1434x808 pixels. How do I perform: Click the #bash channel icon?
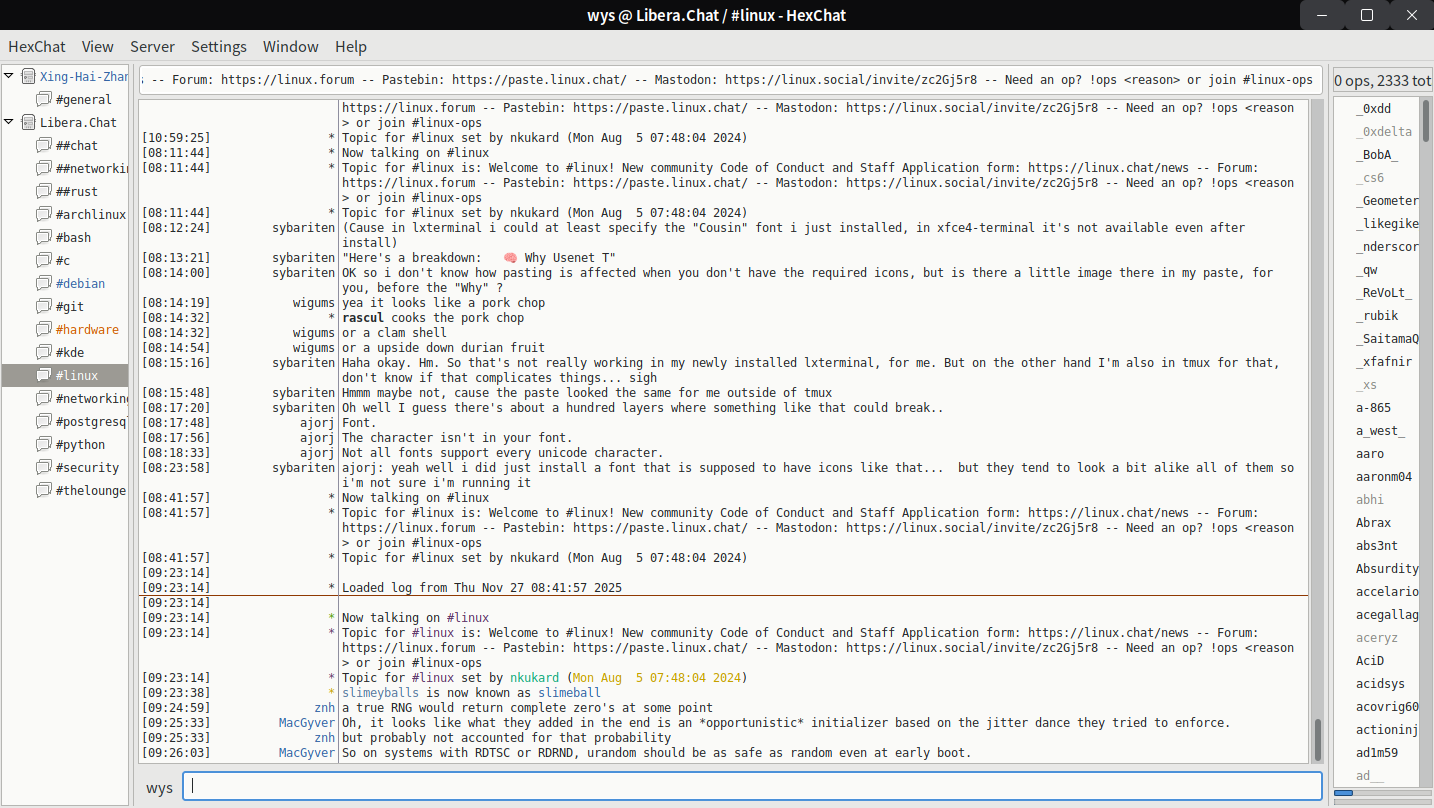(x=43, y=237)
